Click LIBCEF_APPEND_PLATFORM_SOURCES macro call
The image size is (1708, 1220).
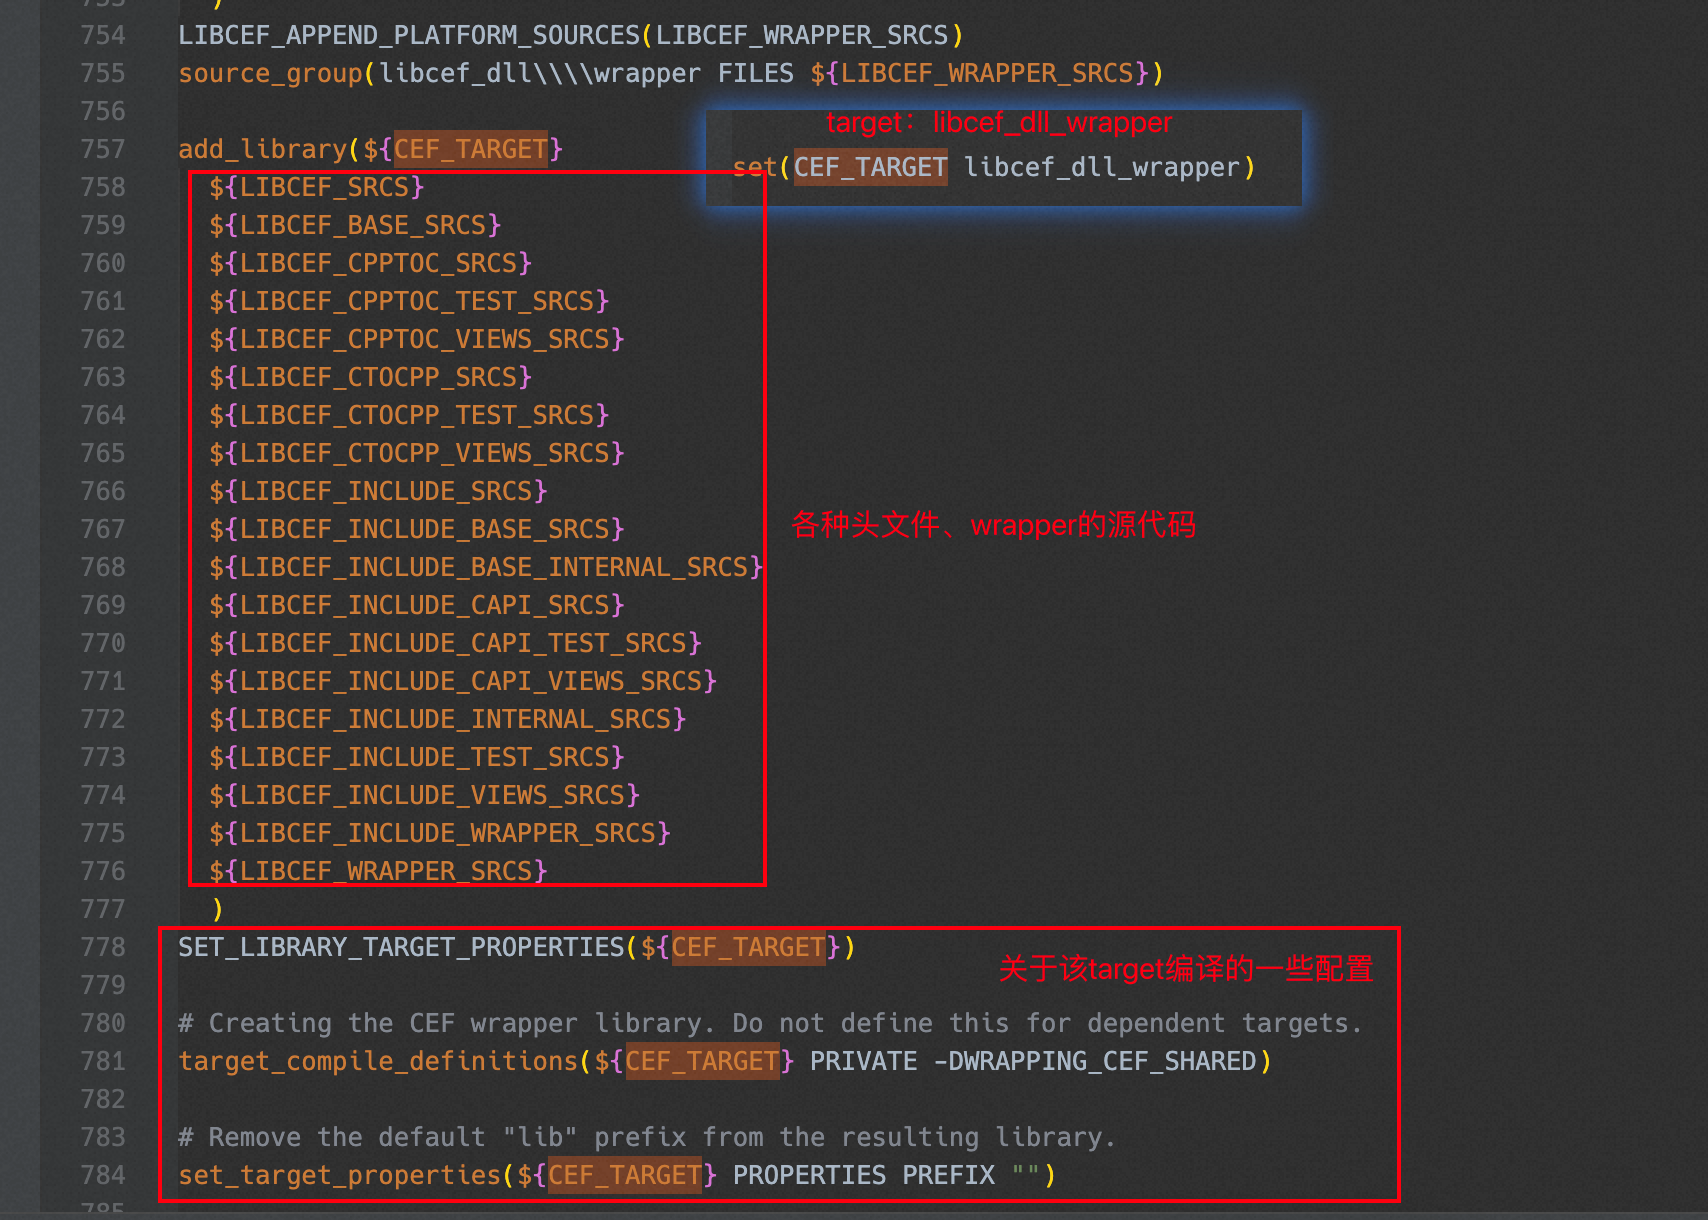coord(571,35)
